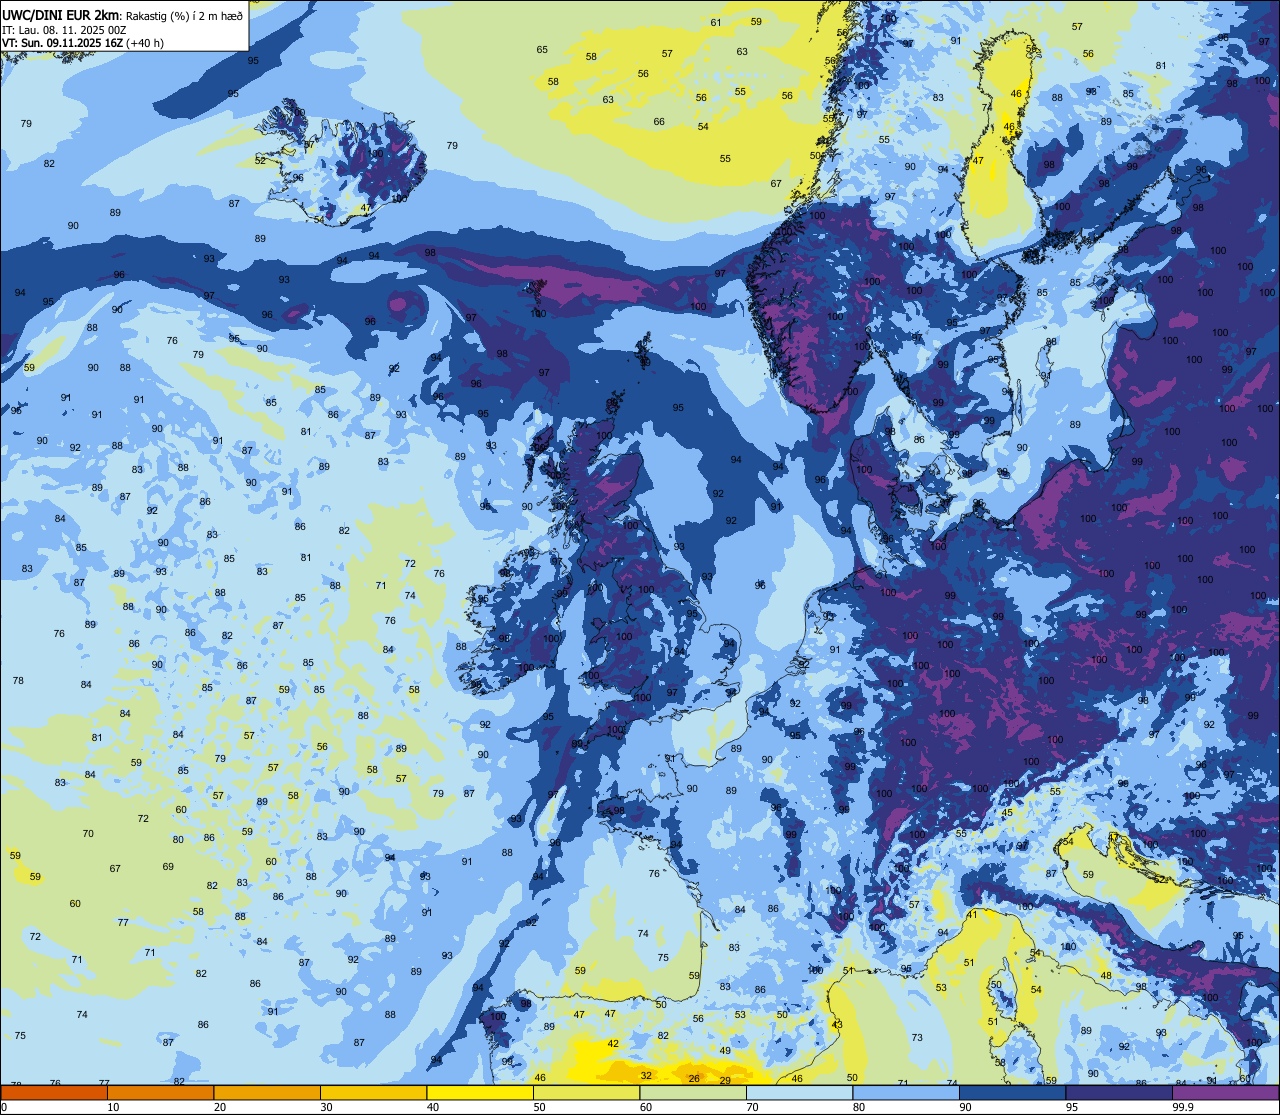Click the '10' legend tick label
Screen dimensions: 1280x1115
(113, 1107)
